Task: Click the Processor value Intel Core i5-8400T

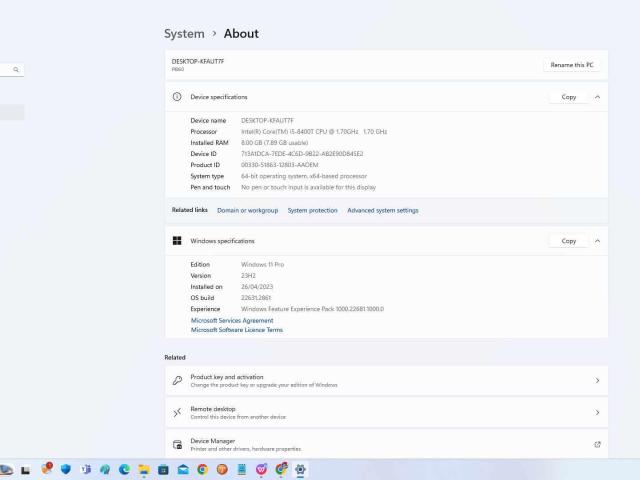Action: [314, 131]
